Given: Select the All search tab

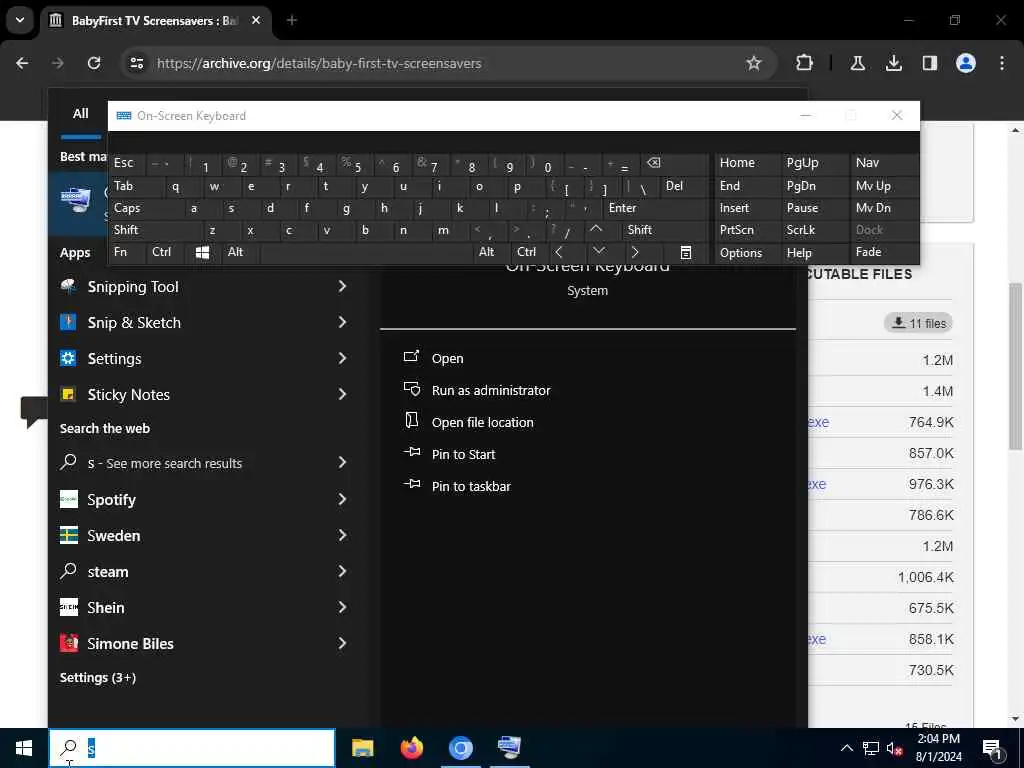Looking at the screenshot, I should click(80, 114).
